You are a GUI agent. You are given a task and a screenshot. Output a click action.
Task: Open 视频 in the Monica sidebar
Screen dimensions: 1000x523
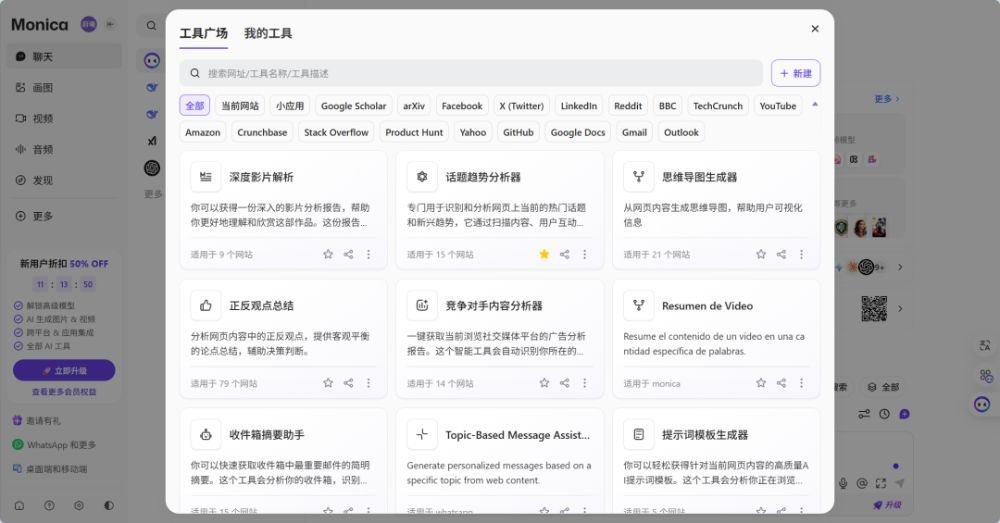point(64,119)
